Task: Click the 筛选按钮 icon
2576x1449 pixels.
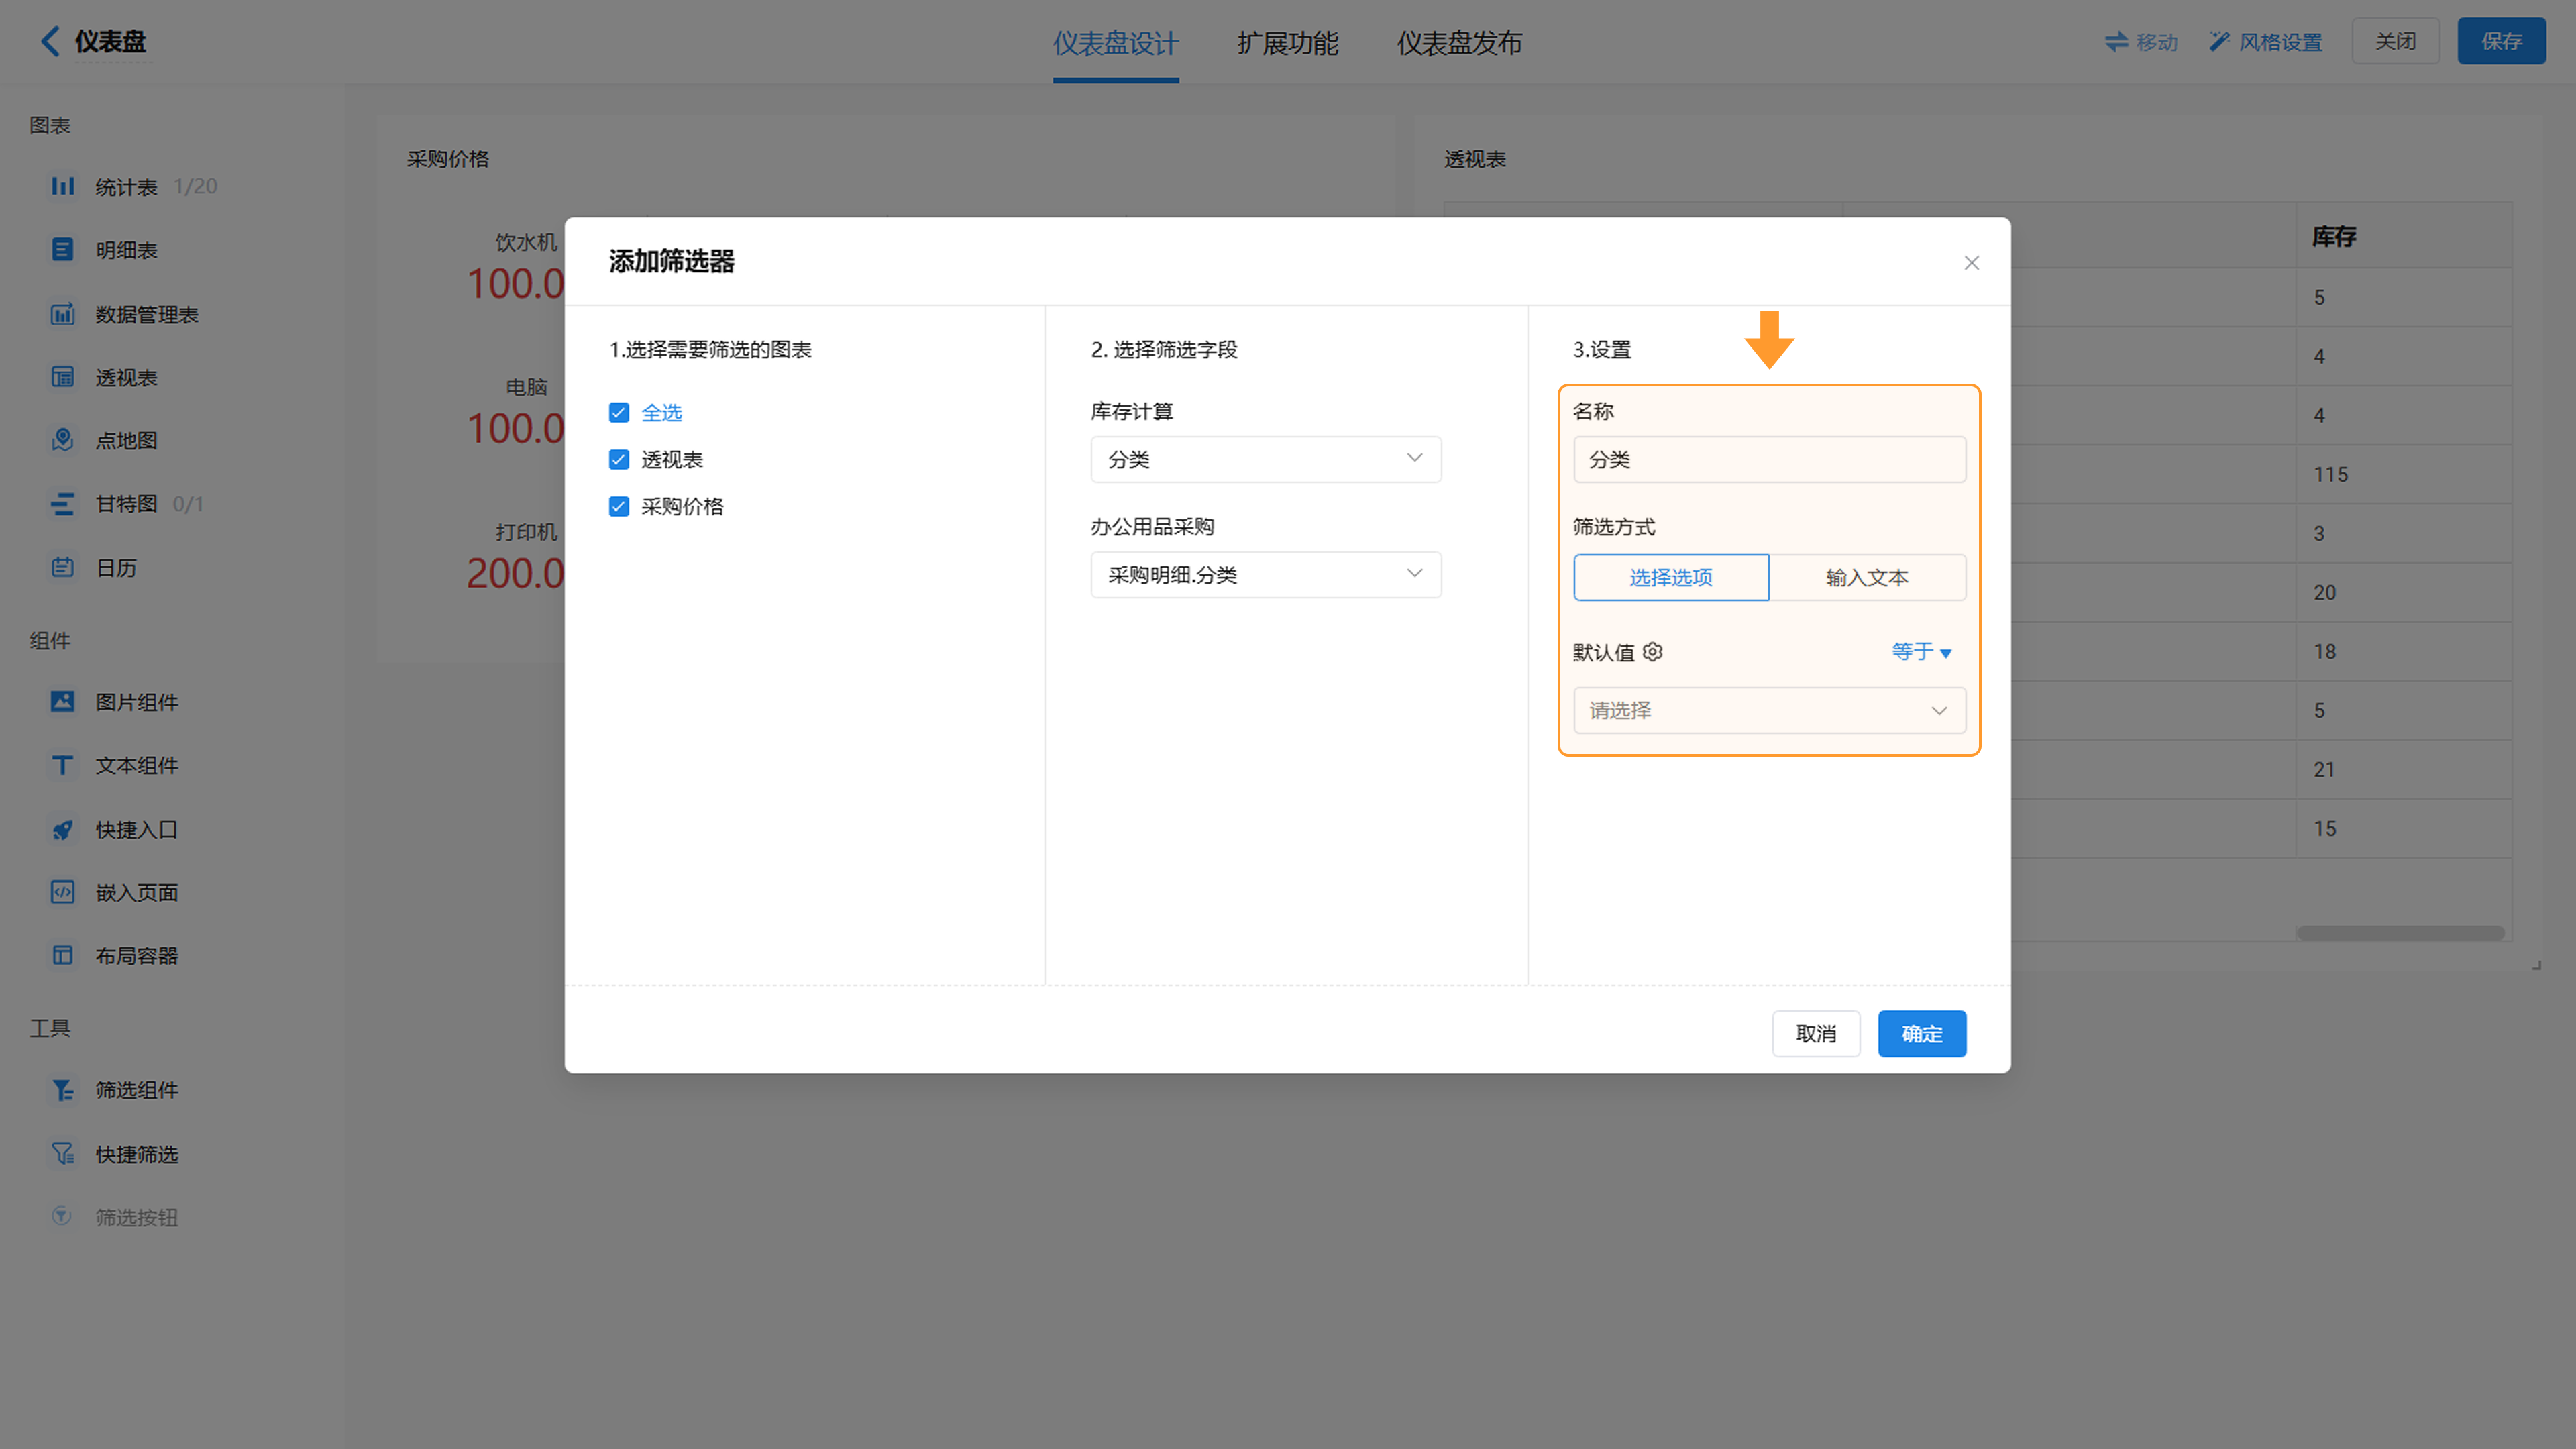Action: click(x=62, y=1216)
